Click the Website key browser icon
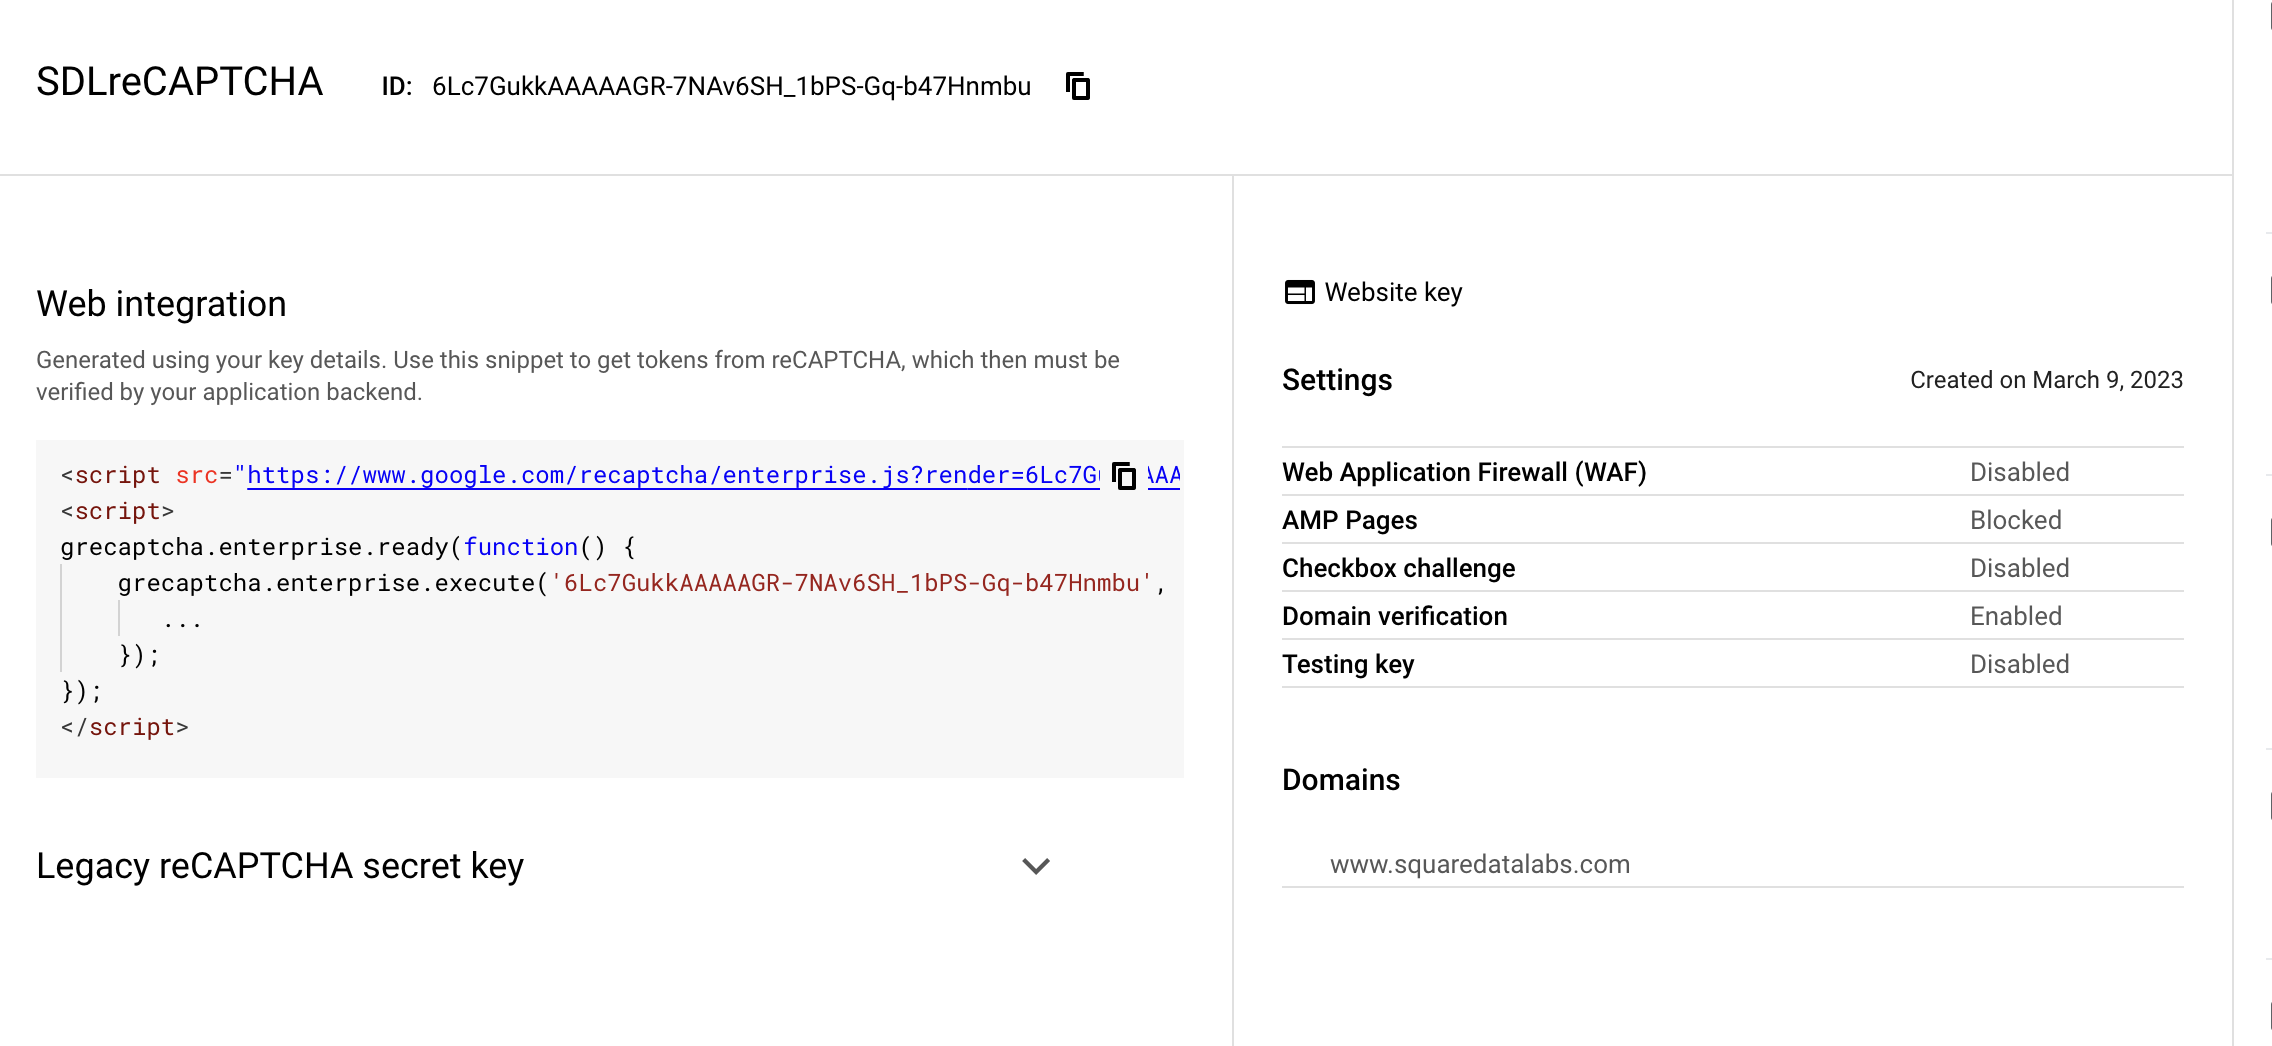This screenshot has height=1046, width=2272. tap(1299, 292)
